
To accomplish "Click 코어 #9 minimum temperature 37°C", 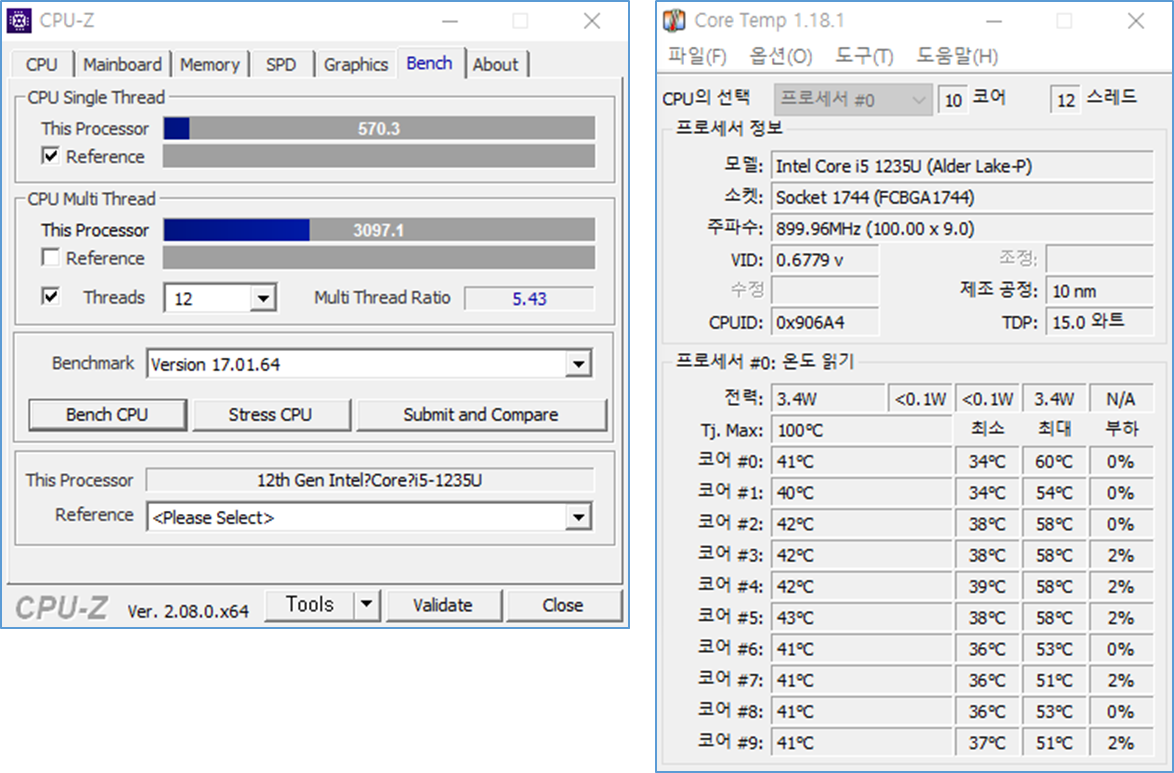I will [987, 743].
